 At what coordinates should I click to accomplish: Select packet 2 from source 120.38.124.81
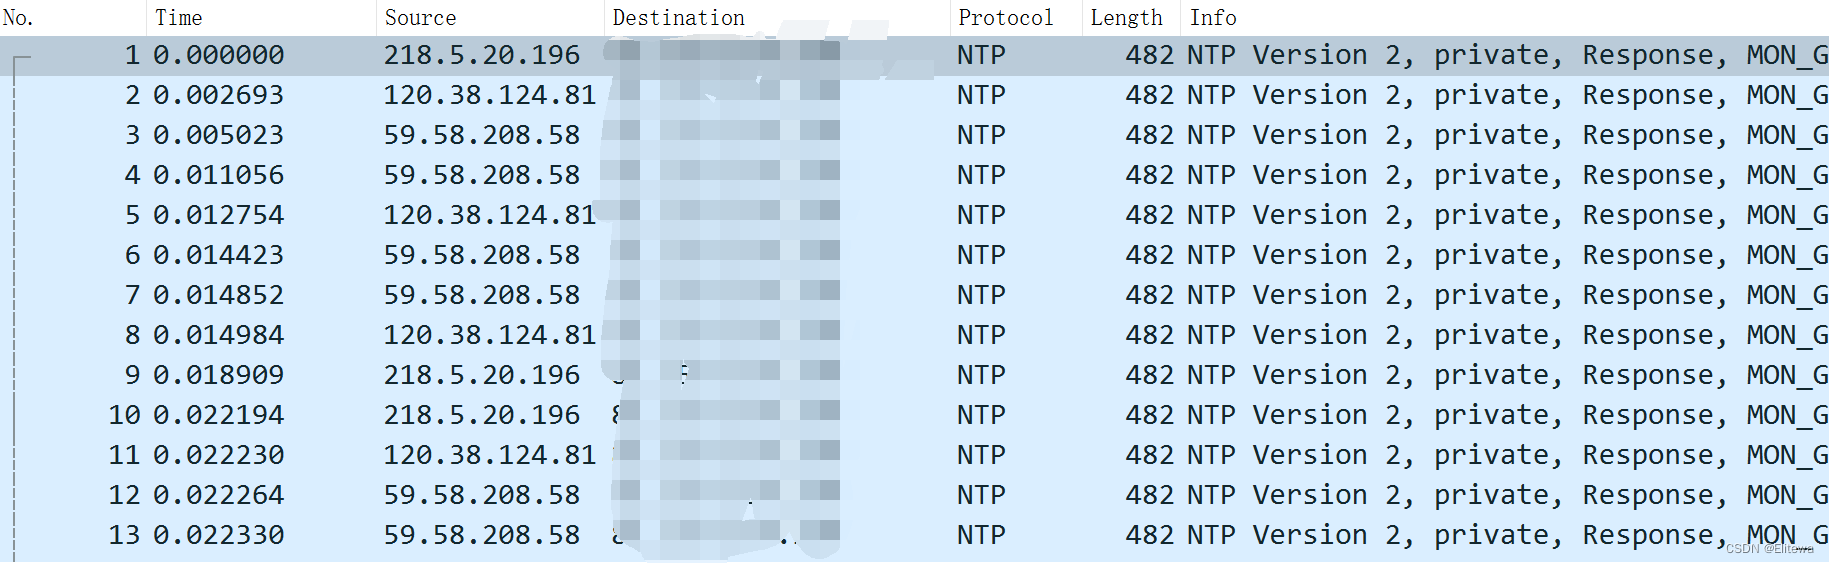489,96
